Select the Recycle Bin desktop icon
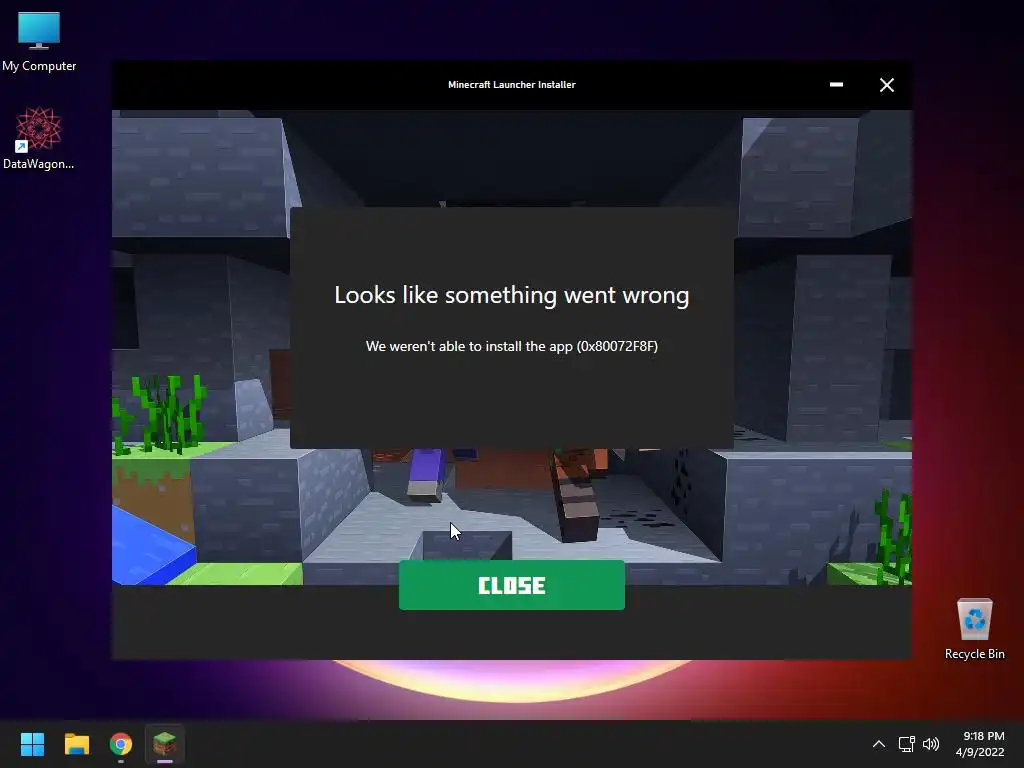This screenshot has width=1024, height=768. pyautogui.click(x=974, y=629)
